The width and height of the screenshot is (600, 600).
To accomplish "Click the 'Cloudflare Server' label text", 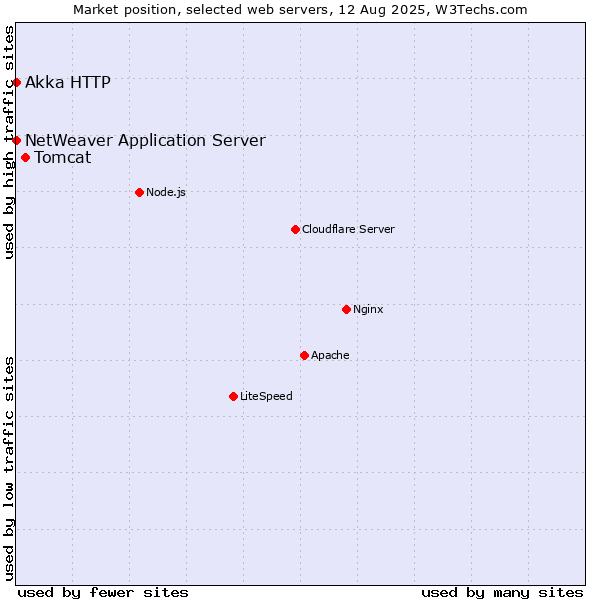I will pyautogui.click(x=348, y=229).
